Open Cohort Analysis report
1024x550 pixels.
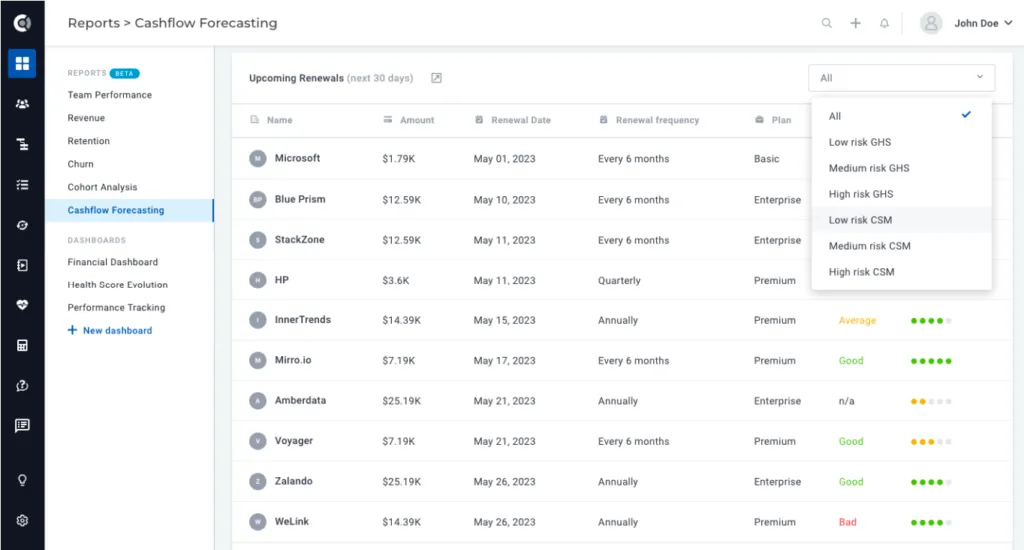tap(103, 187)
